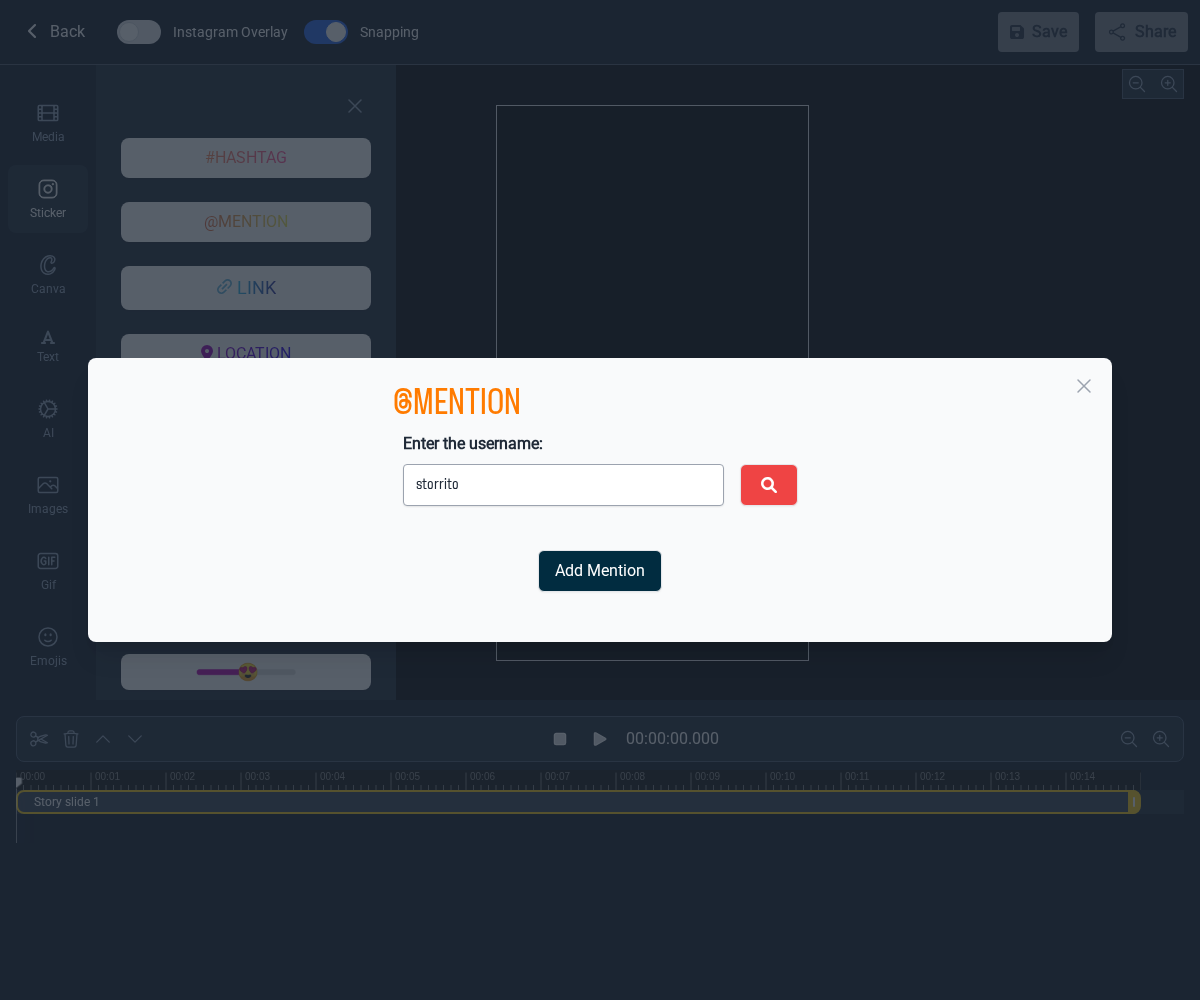This screenshot has width=1200, height=1000.
Task: Click the scissors split icon
Action: click(x=39, y=739)
